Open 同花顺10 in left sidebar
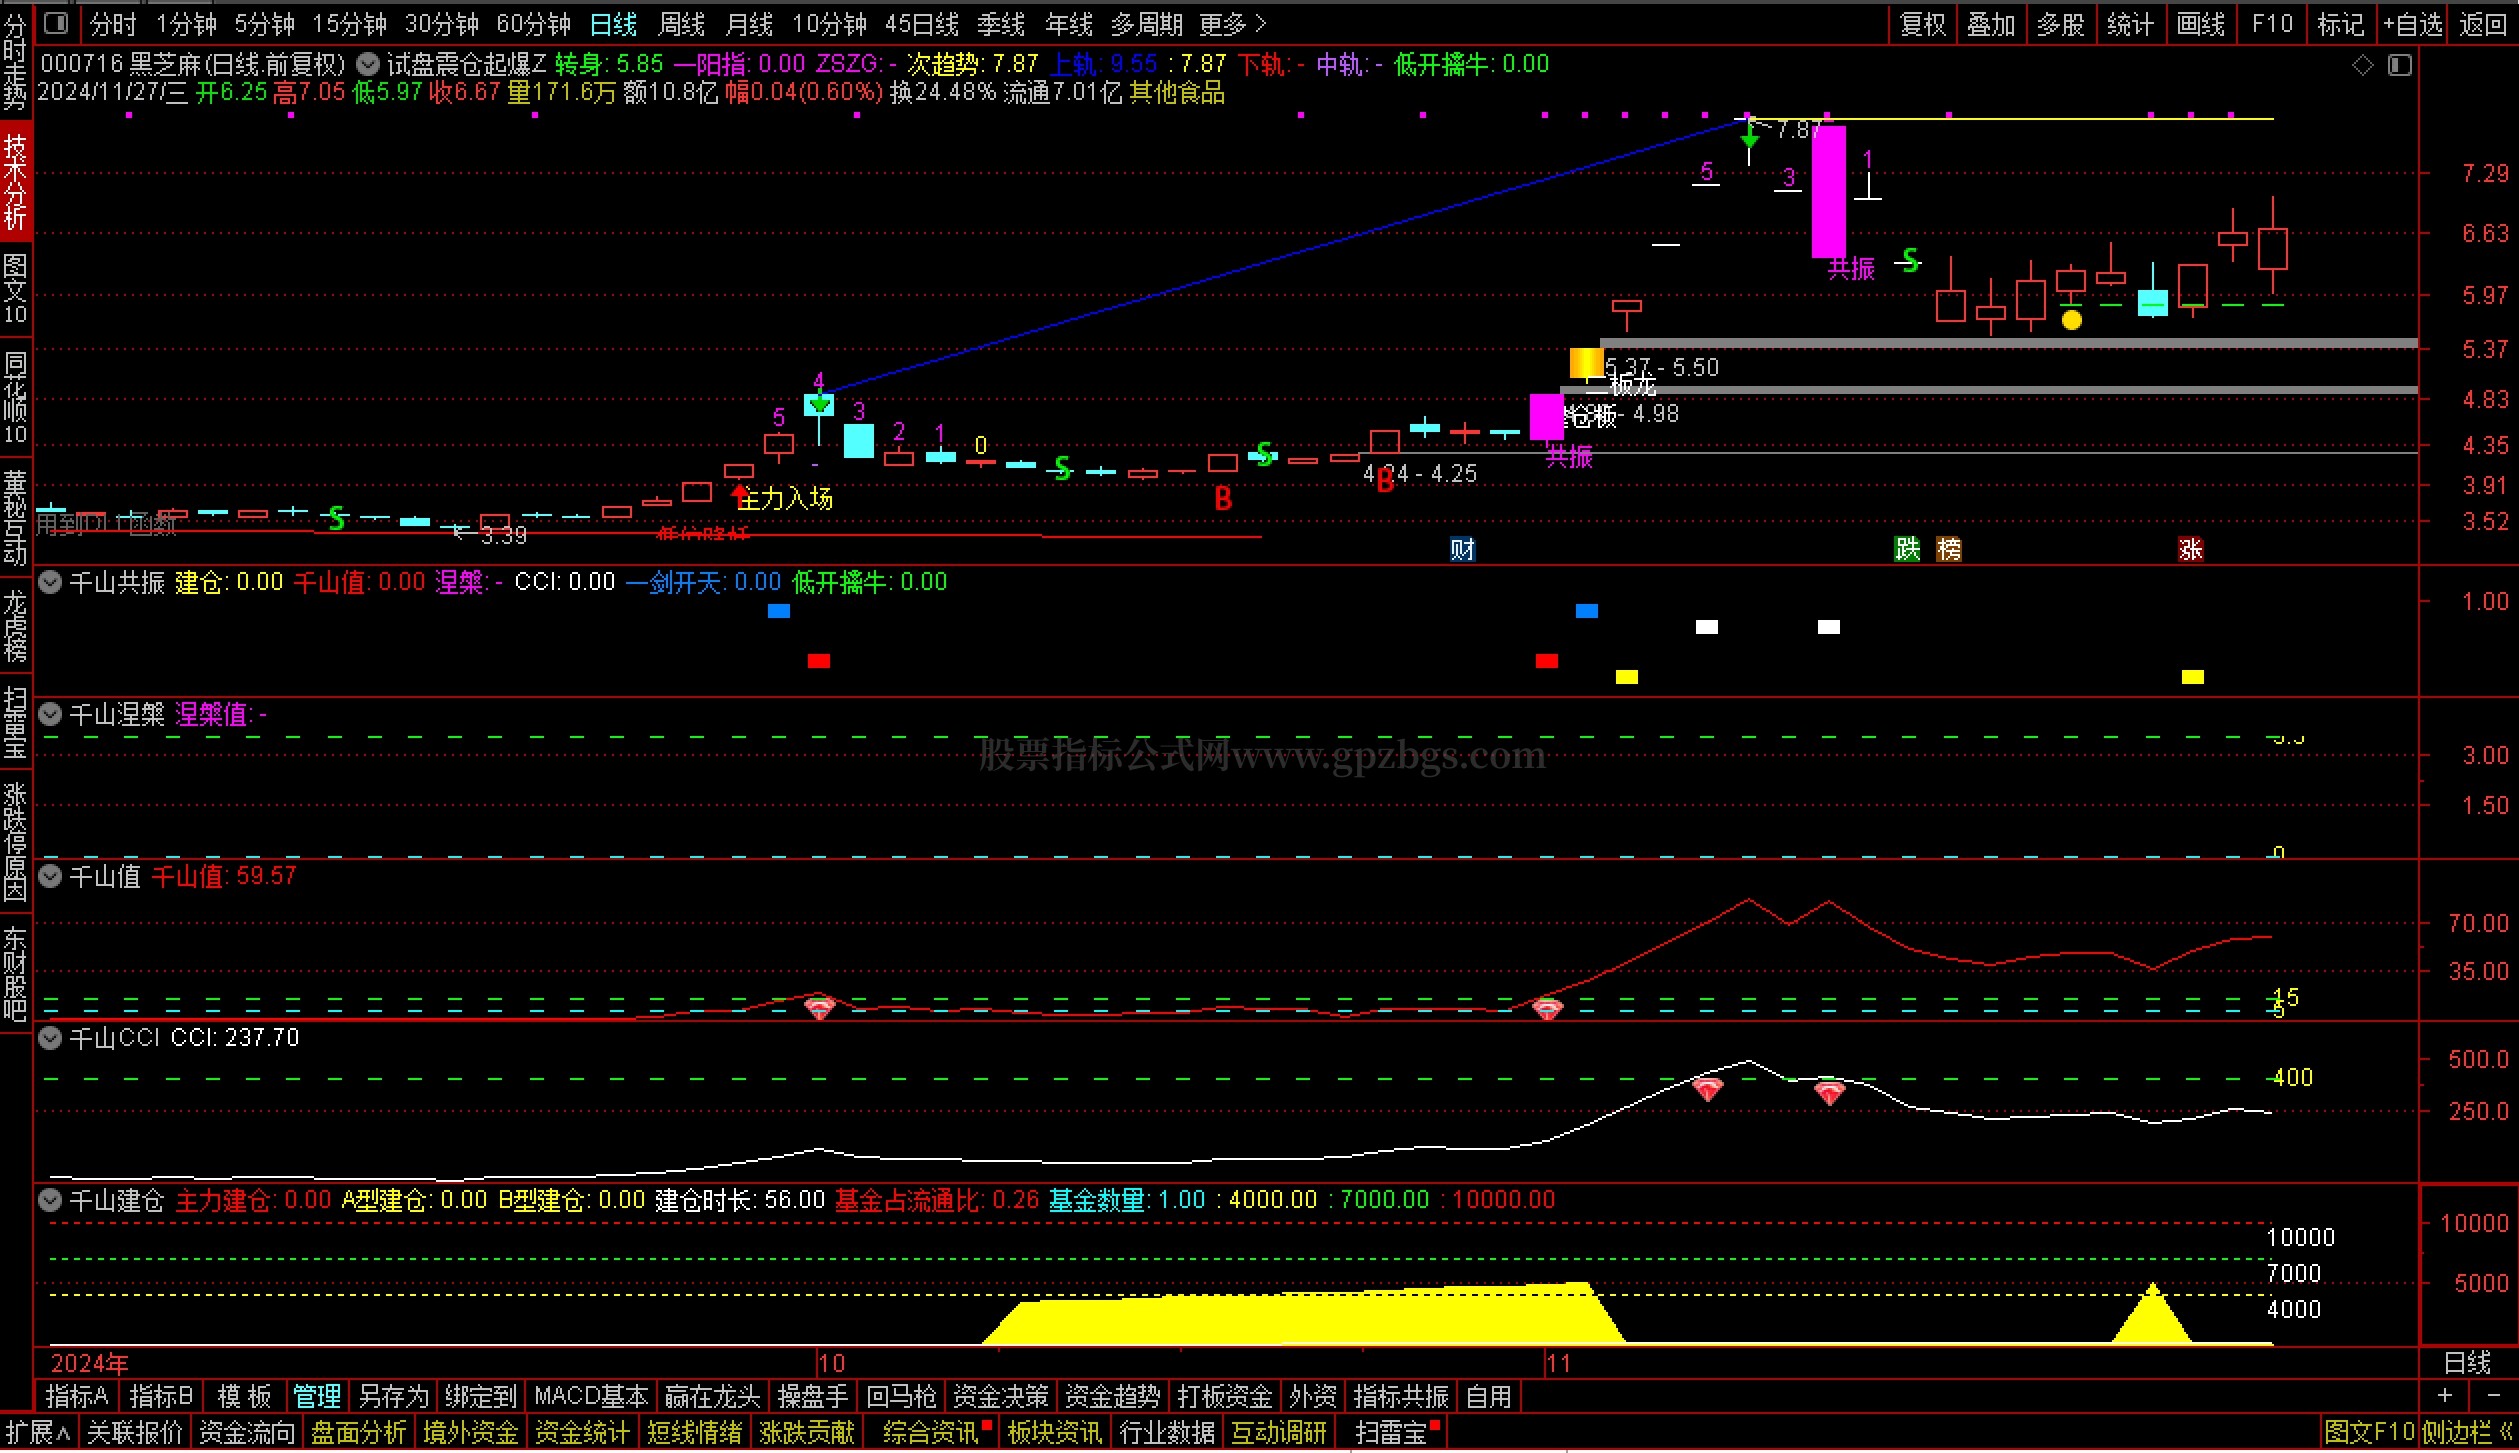The height and width of the screenshot is (1453, 2519). click(x=15, y=397)
